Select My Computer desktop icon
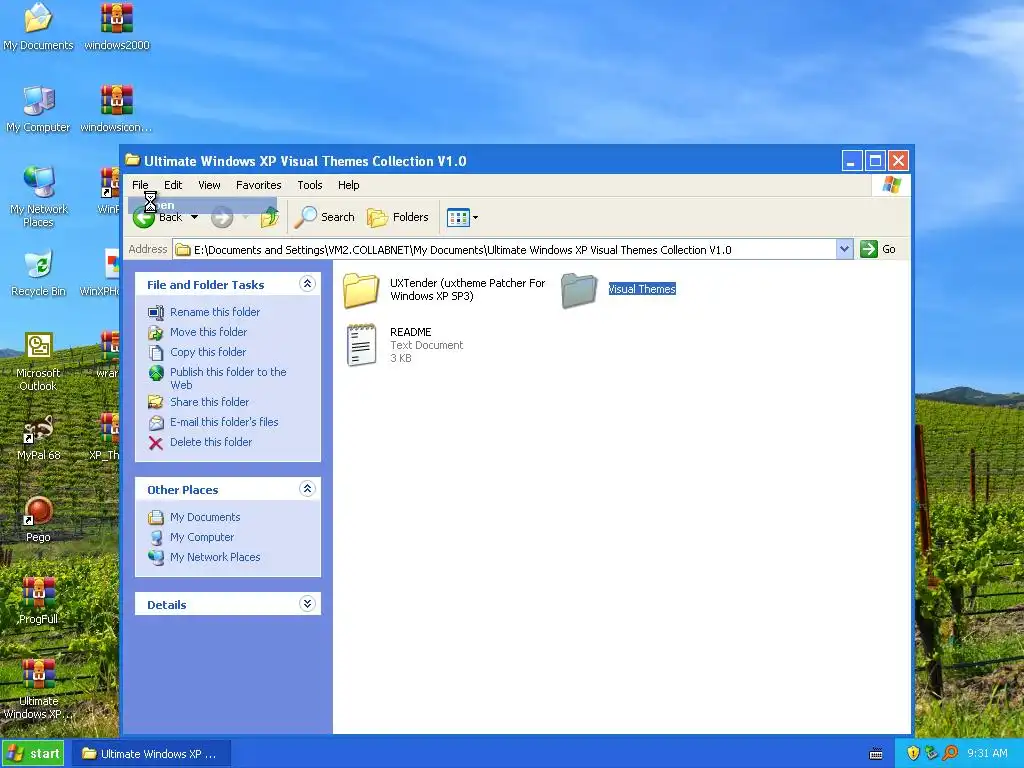Screen dimensions: 1024x768 tap(39, 101)
